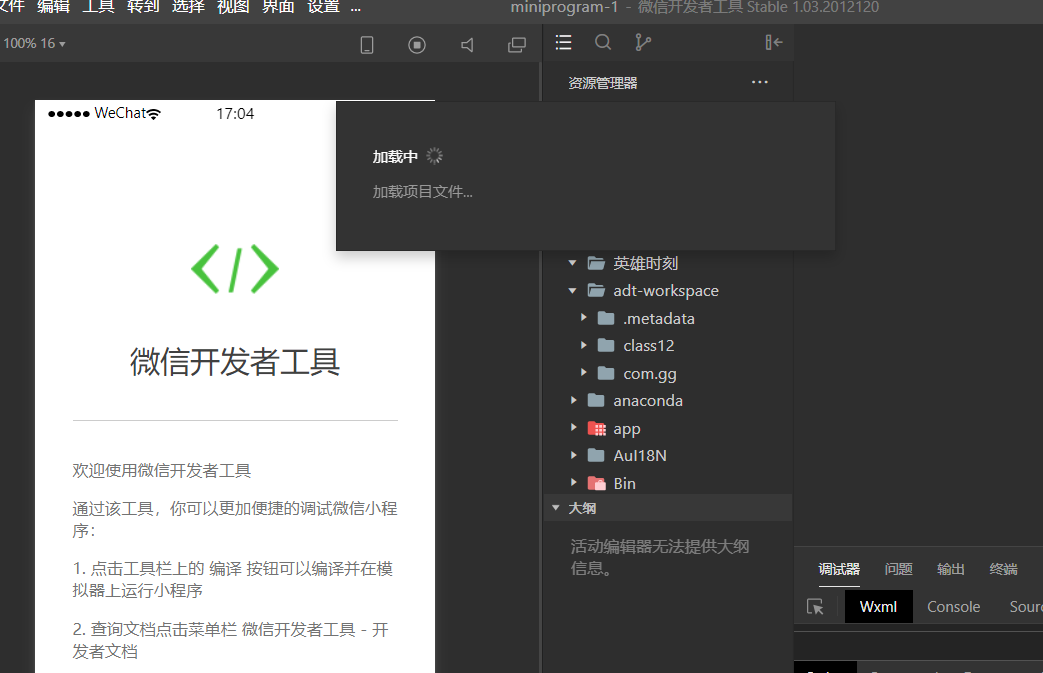Open the 转到 menu
Image resolution: width=1043 pixels, height=673 pixels.
tap(143, 7)
